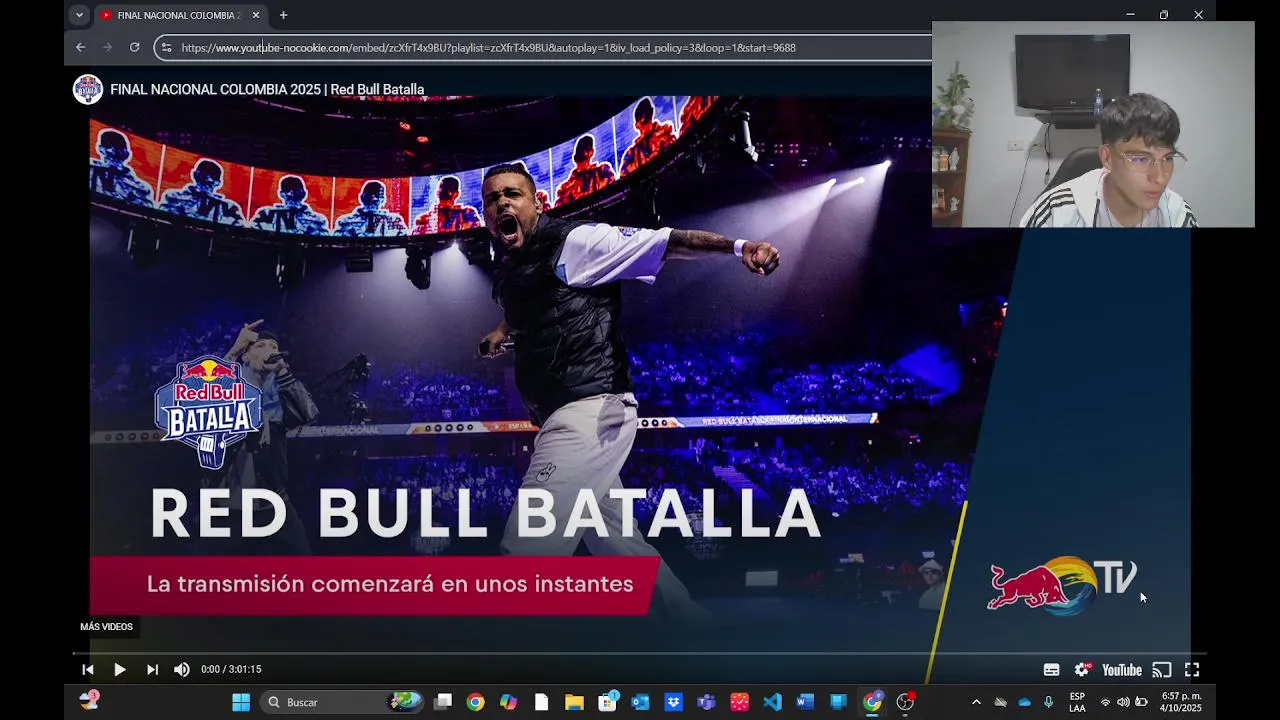
Task: Skip to the previous video in the playlist
Action: 87,670
